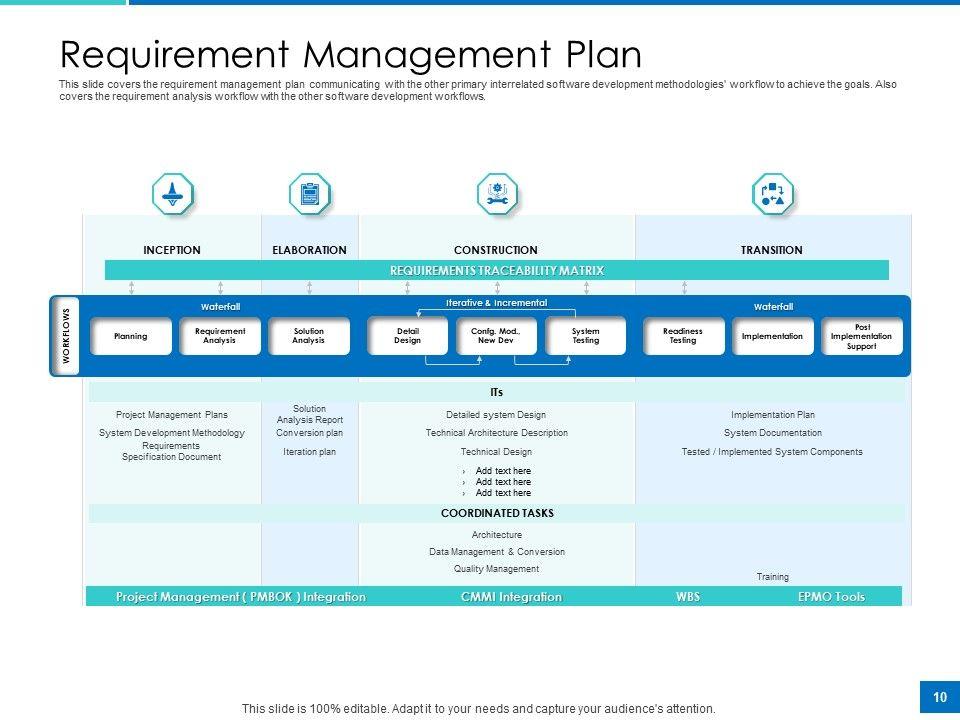
Task: Click WBS label in bottom bar
Action: [688, 597]
